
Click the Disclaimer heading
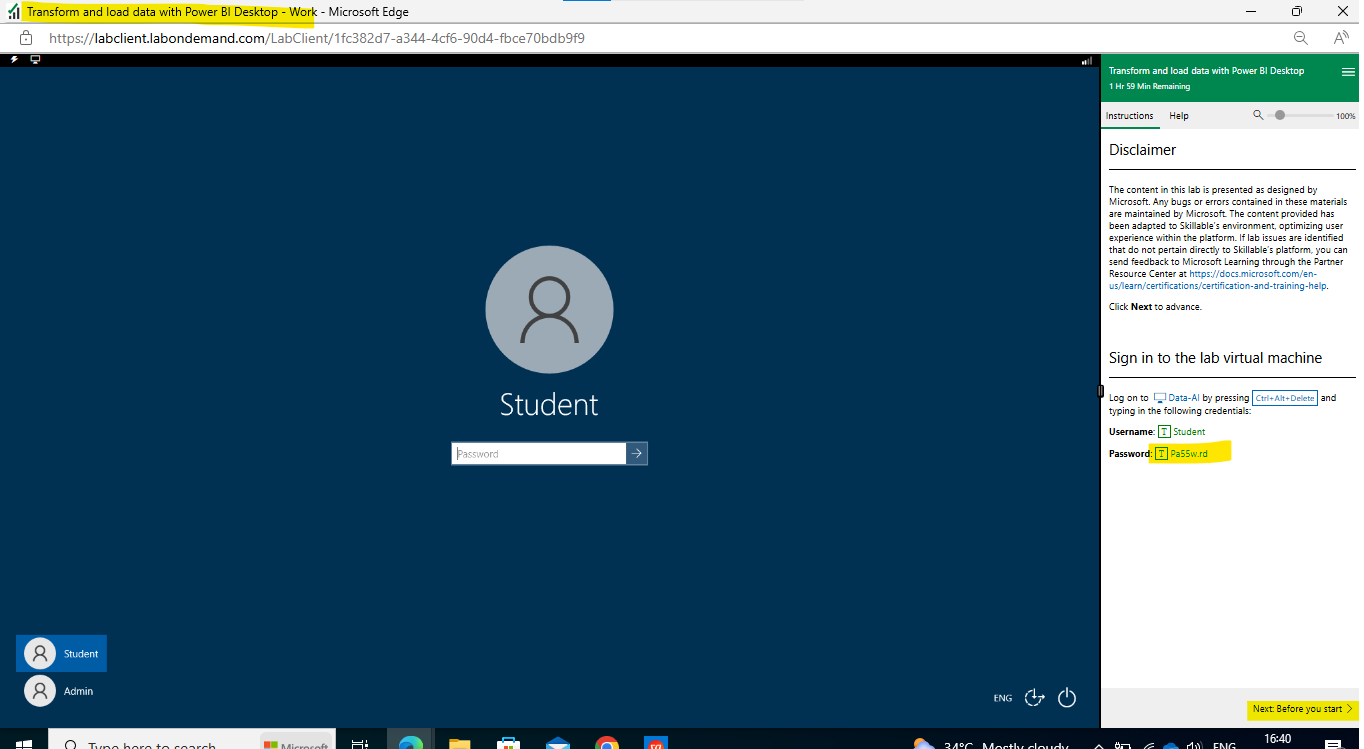tap(1143, 150)
